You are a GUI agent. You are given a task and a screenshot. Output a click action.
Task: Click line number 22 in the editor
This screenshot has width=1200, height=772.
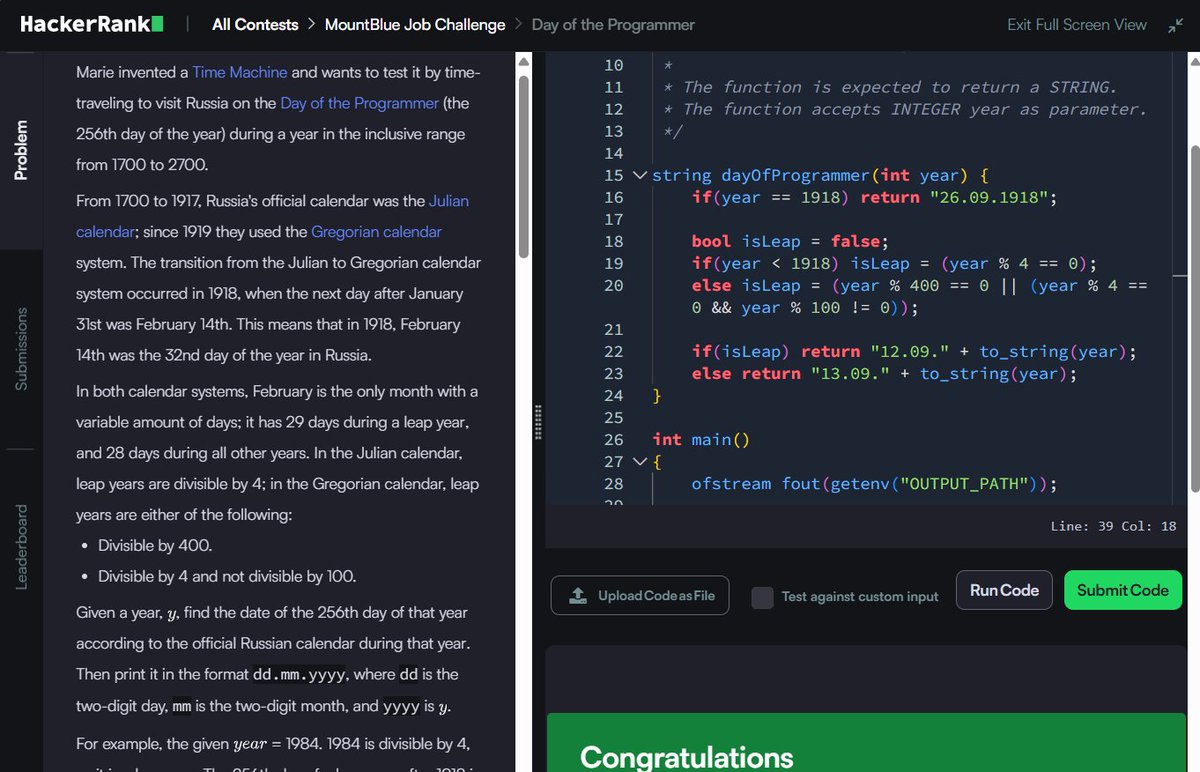[613, 351]
